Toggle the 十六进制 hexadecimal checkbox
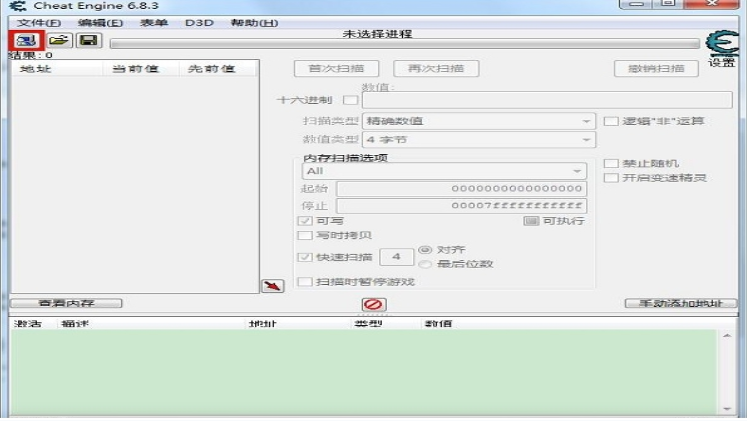The height and width of the screenshot is (421, 747). point(351,100)
